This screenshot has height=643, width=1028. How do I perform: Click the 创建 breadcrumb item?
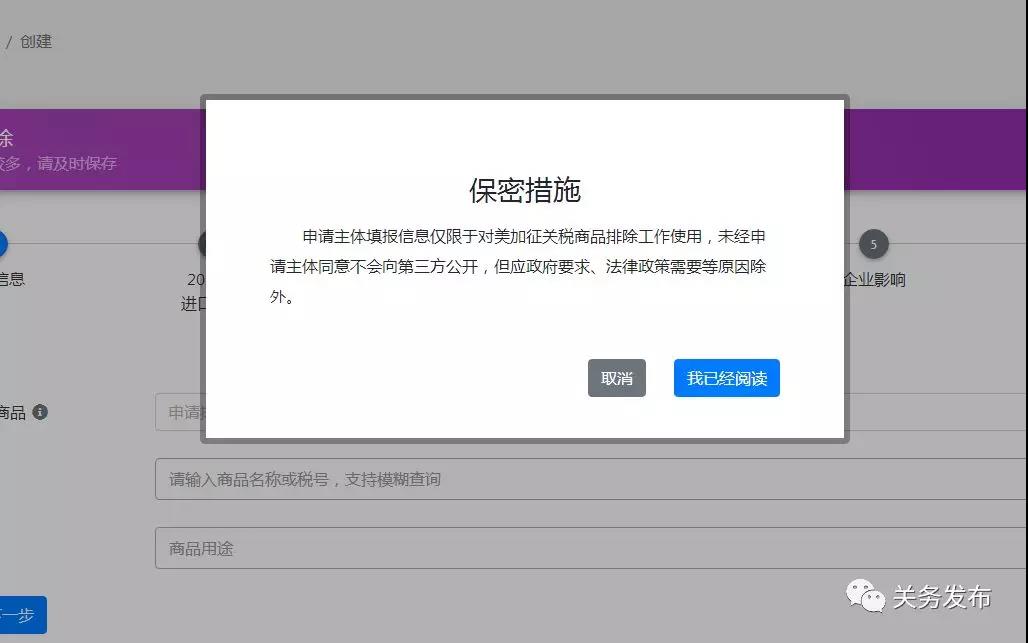tap(36, 42)
